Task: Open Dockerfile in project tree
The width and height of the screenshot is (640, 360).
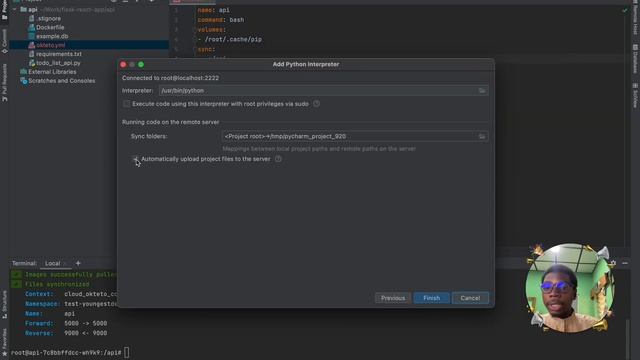Action: [x=50, y=27]
